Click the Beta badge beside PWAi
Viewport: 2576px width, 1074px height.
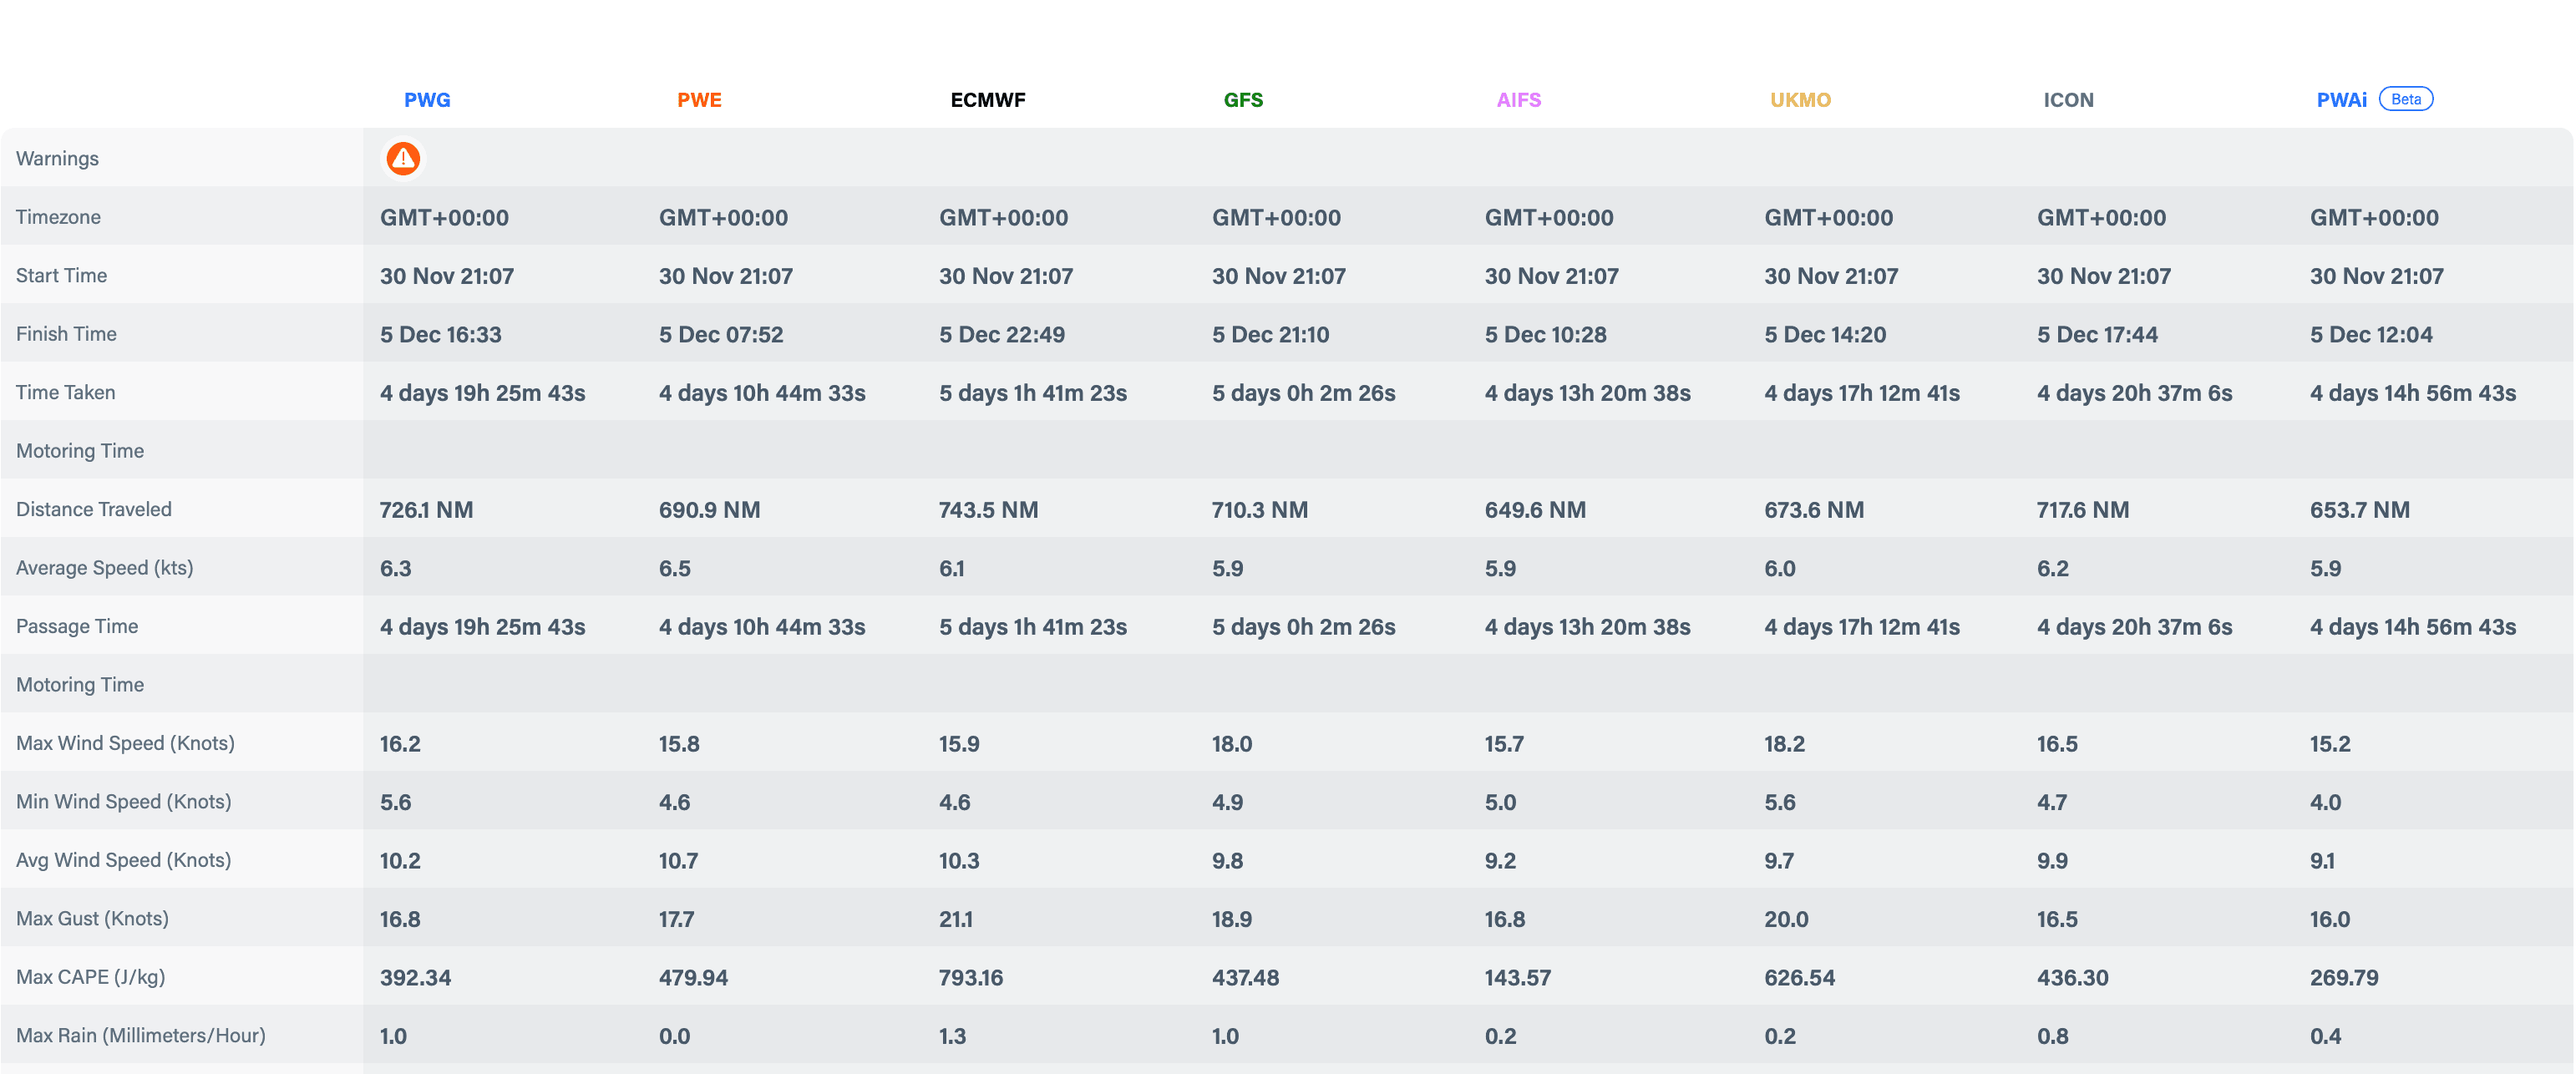coord(2405,99)
